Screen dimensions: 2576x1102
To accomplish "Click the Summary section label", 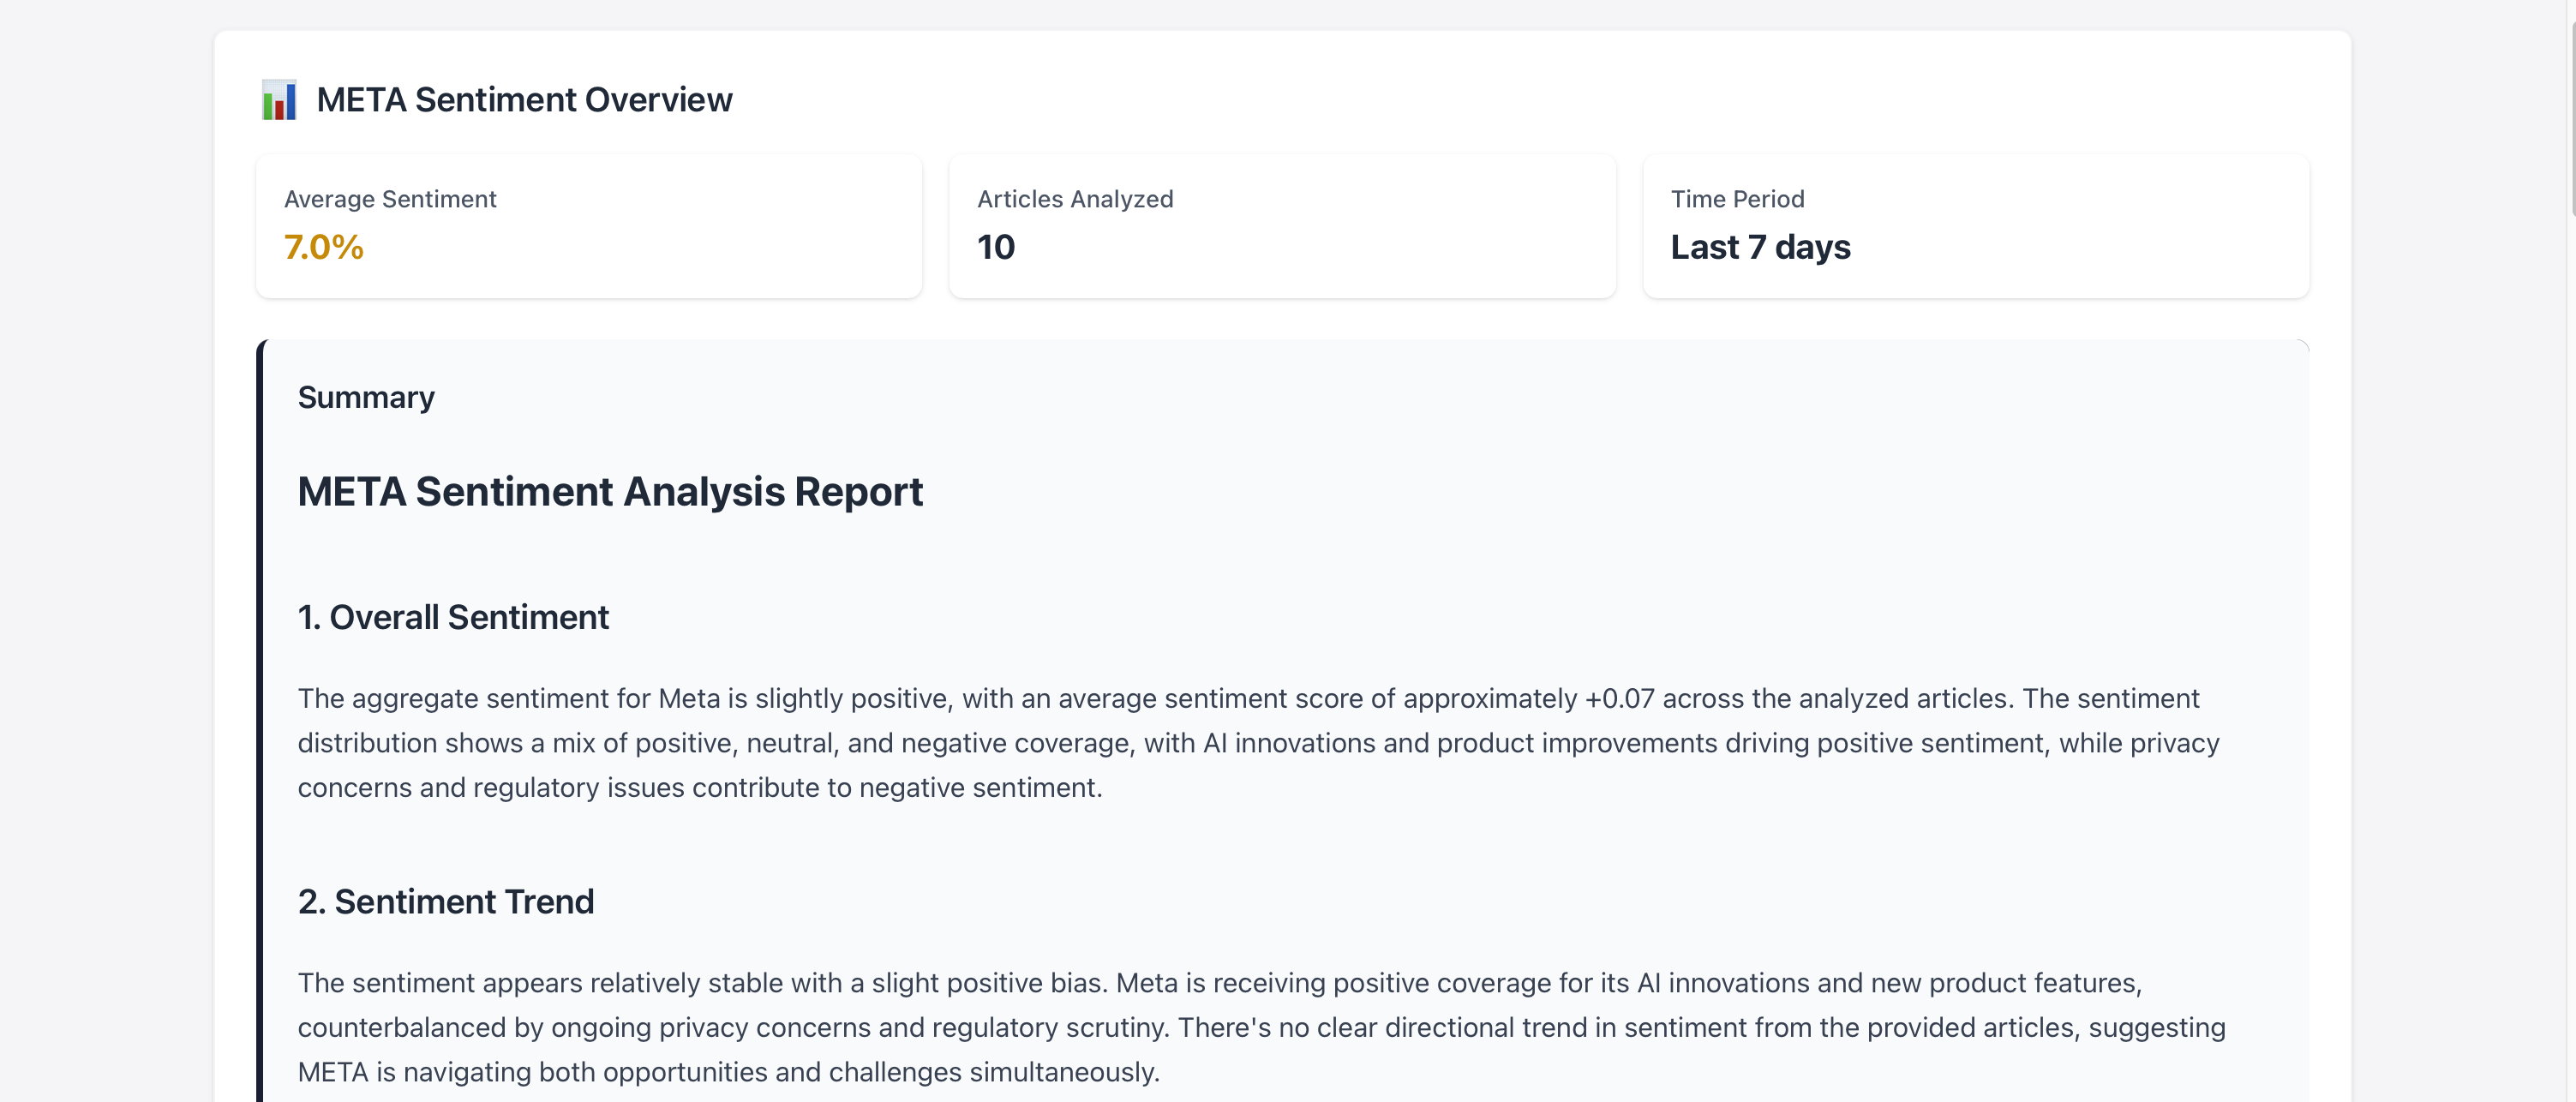I will click(x=366, y=398).
